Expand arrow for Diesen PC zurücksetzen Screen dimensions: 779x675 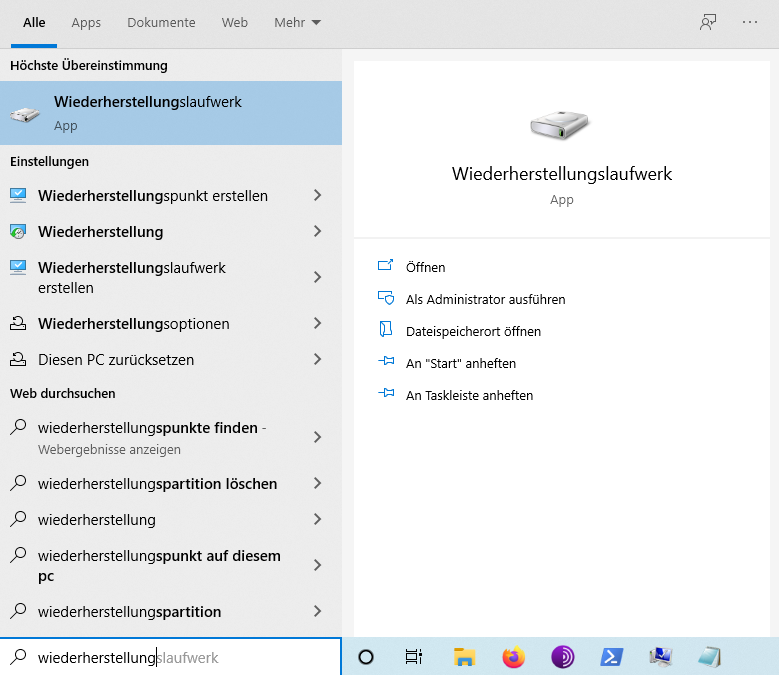click(317, 359)
